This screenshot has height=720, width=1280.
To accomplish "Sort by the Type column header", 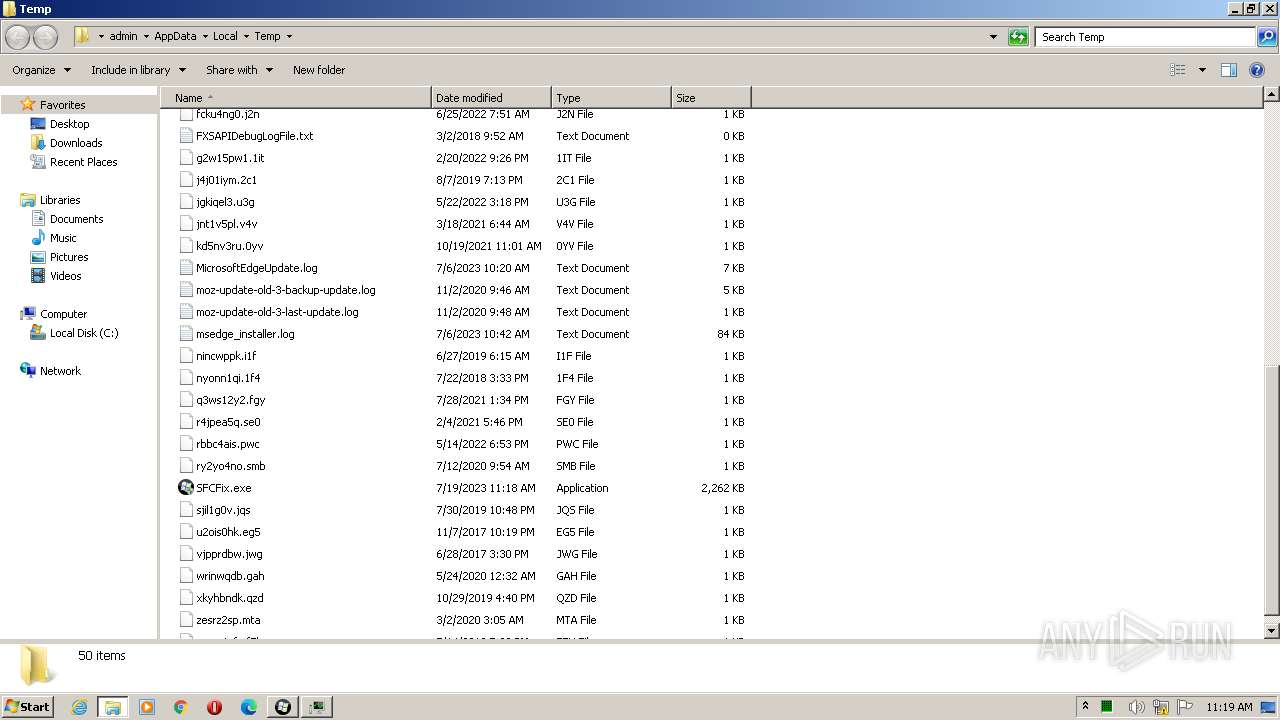I will (x=611, y=98).
